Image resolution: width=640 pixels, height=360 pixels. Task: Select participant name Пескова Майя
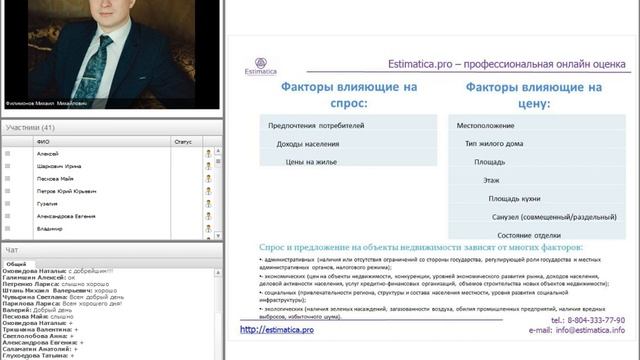click(x=55, y=179)
